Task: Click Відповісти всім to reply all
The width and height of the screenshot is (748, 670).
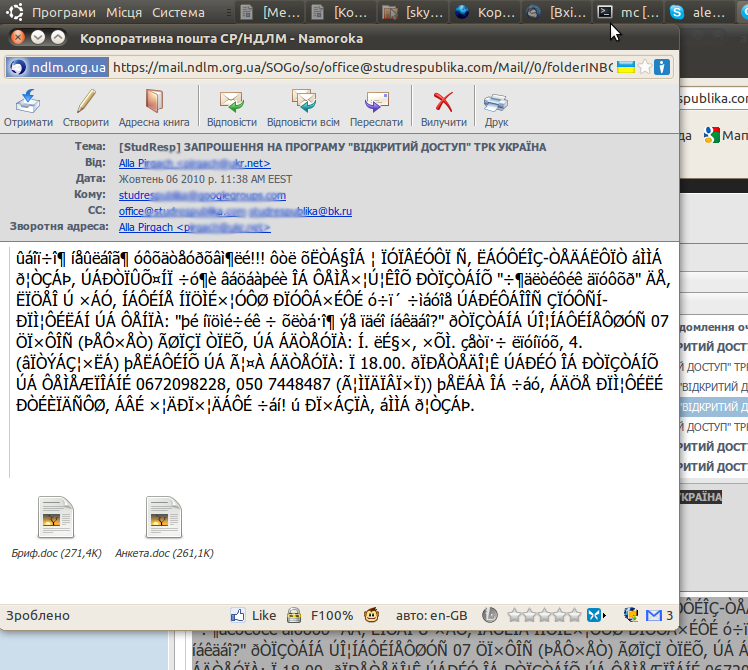Action: (x=303, y=107)
